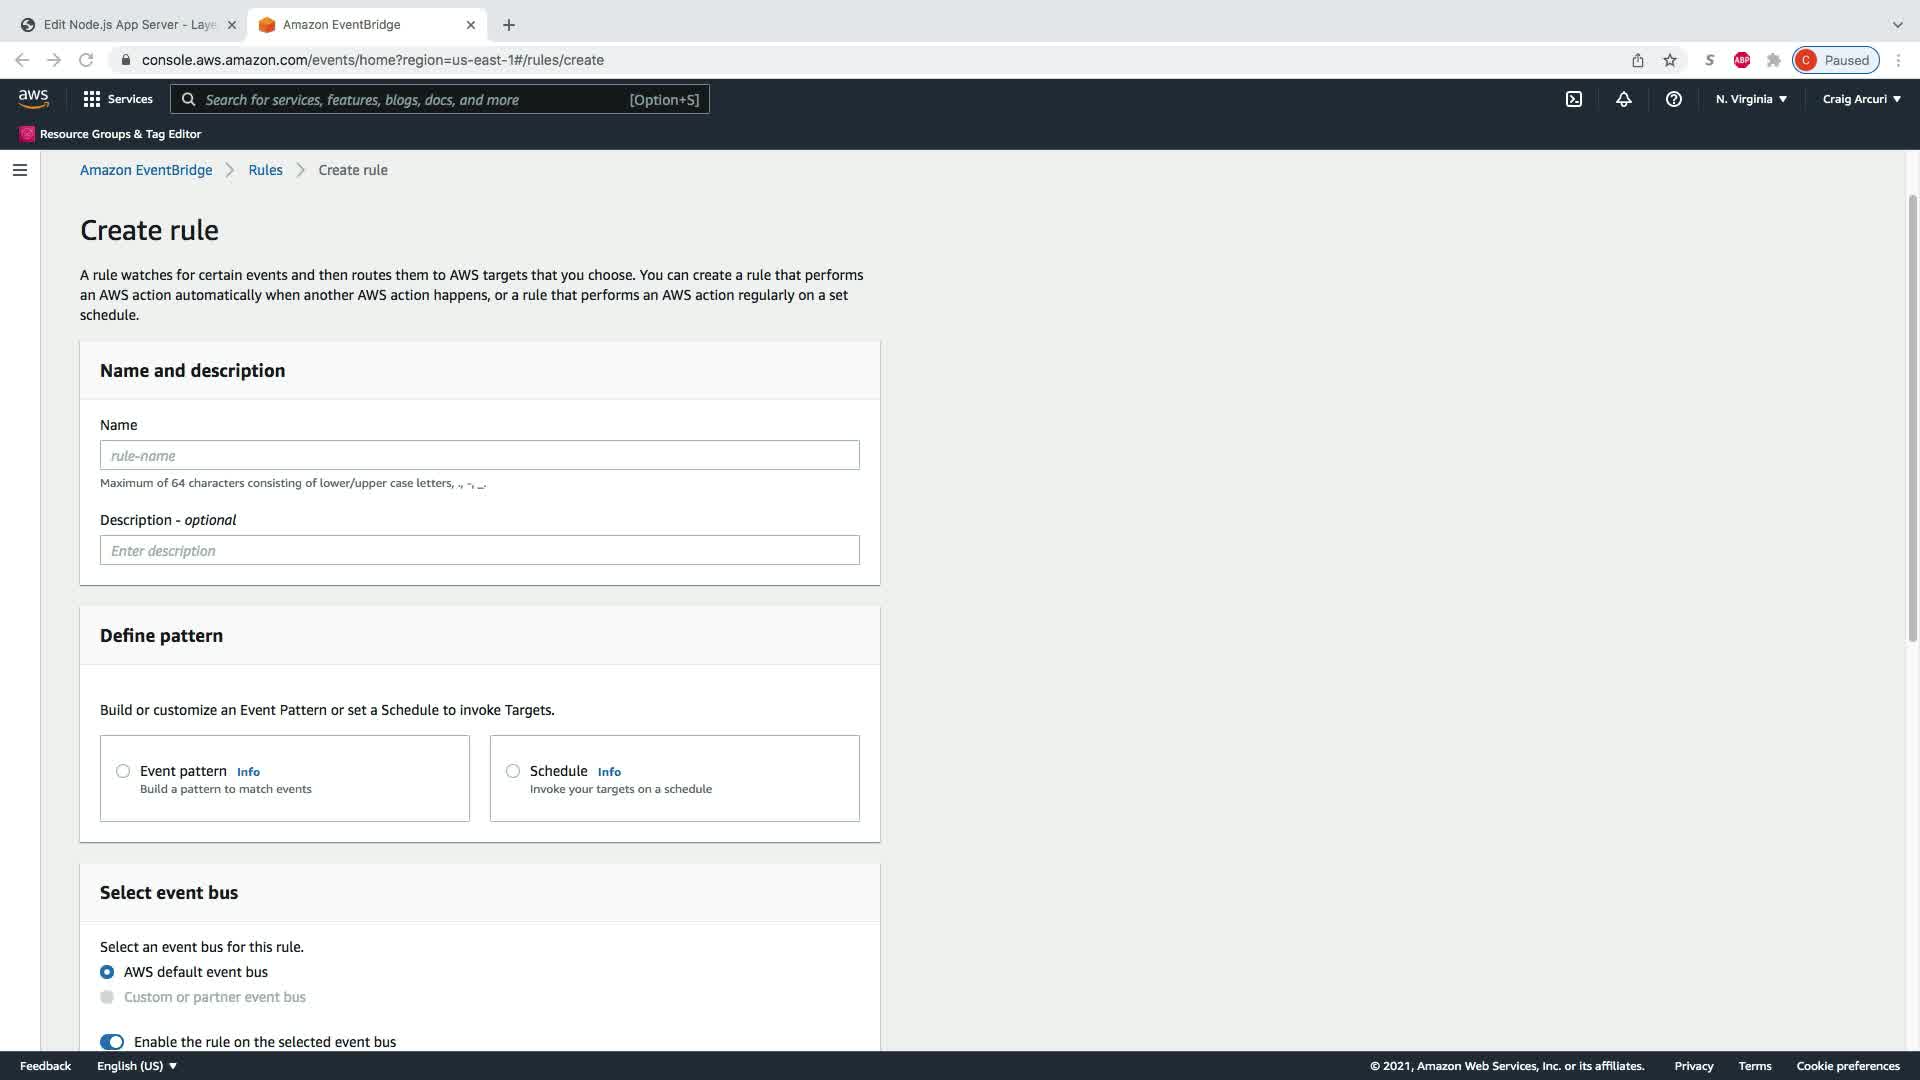Click the AWS logo home icon
This screenshot has height=1080, width=1920.
[x=33, y=98]
